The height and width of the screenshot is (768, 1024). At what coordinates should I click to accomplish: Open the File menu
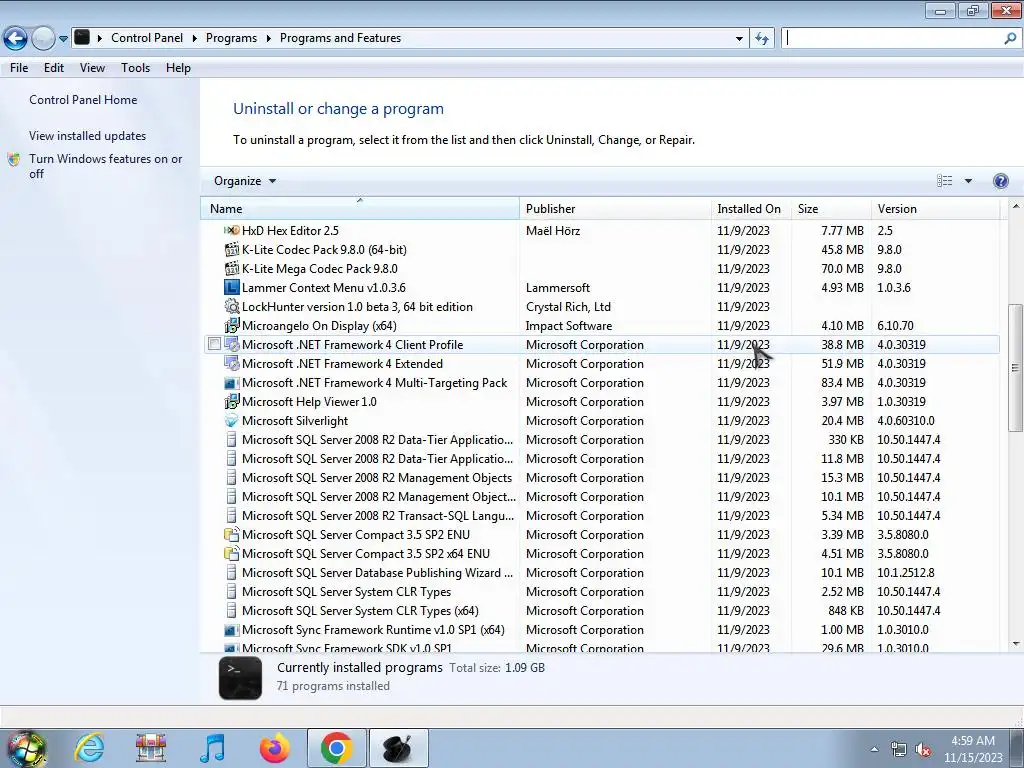coord(19,68)
